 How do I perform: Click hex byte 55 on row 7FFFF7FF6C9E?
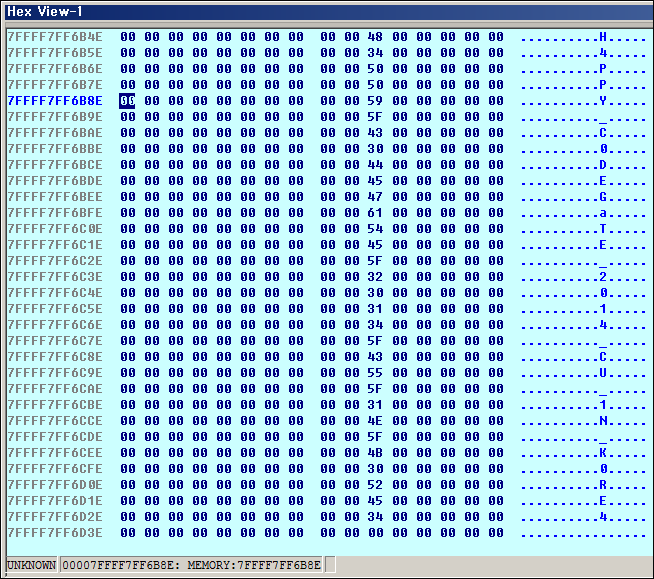[375, 373]
